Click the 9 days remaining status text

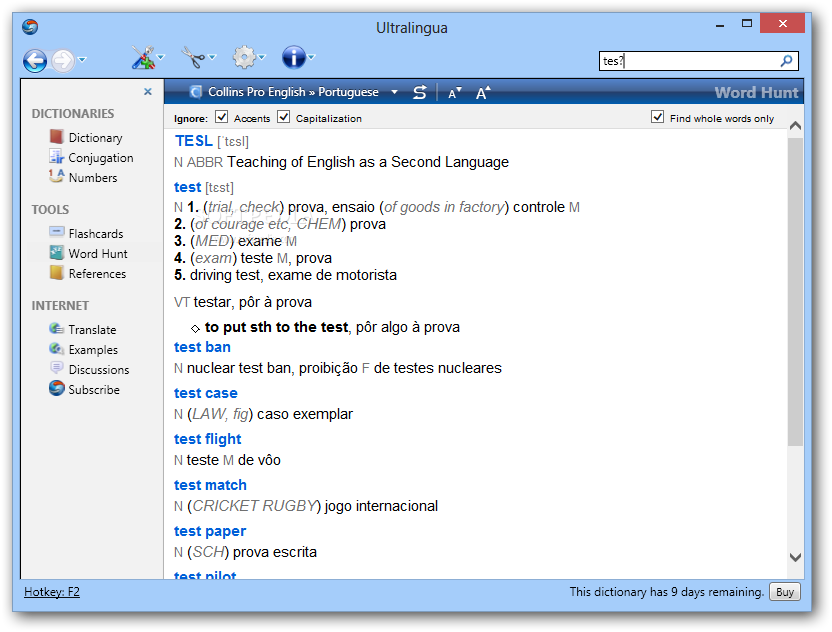pyautogui.click(x=666, y=592)
